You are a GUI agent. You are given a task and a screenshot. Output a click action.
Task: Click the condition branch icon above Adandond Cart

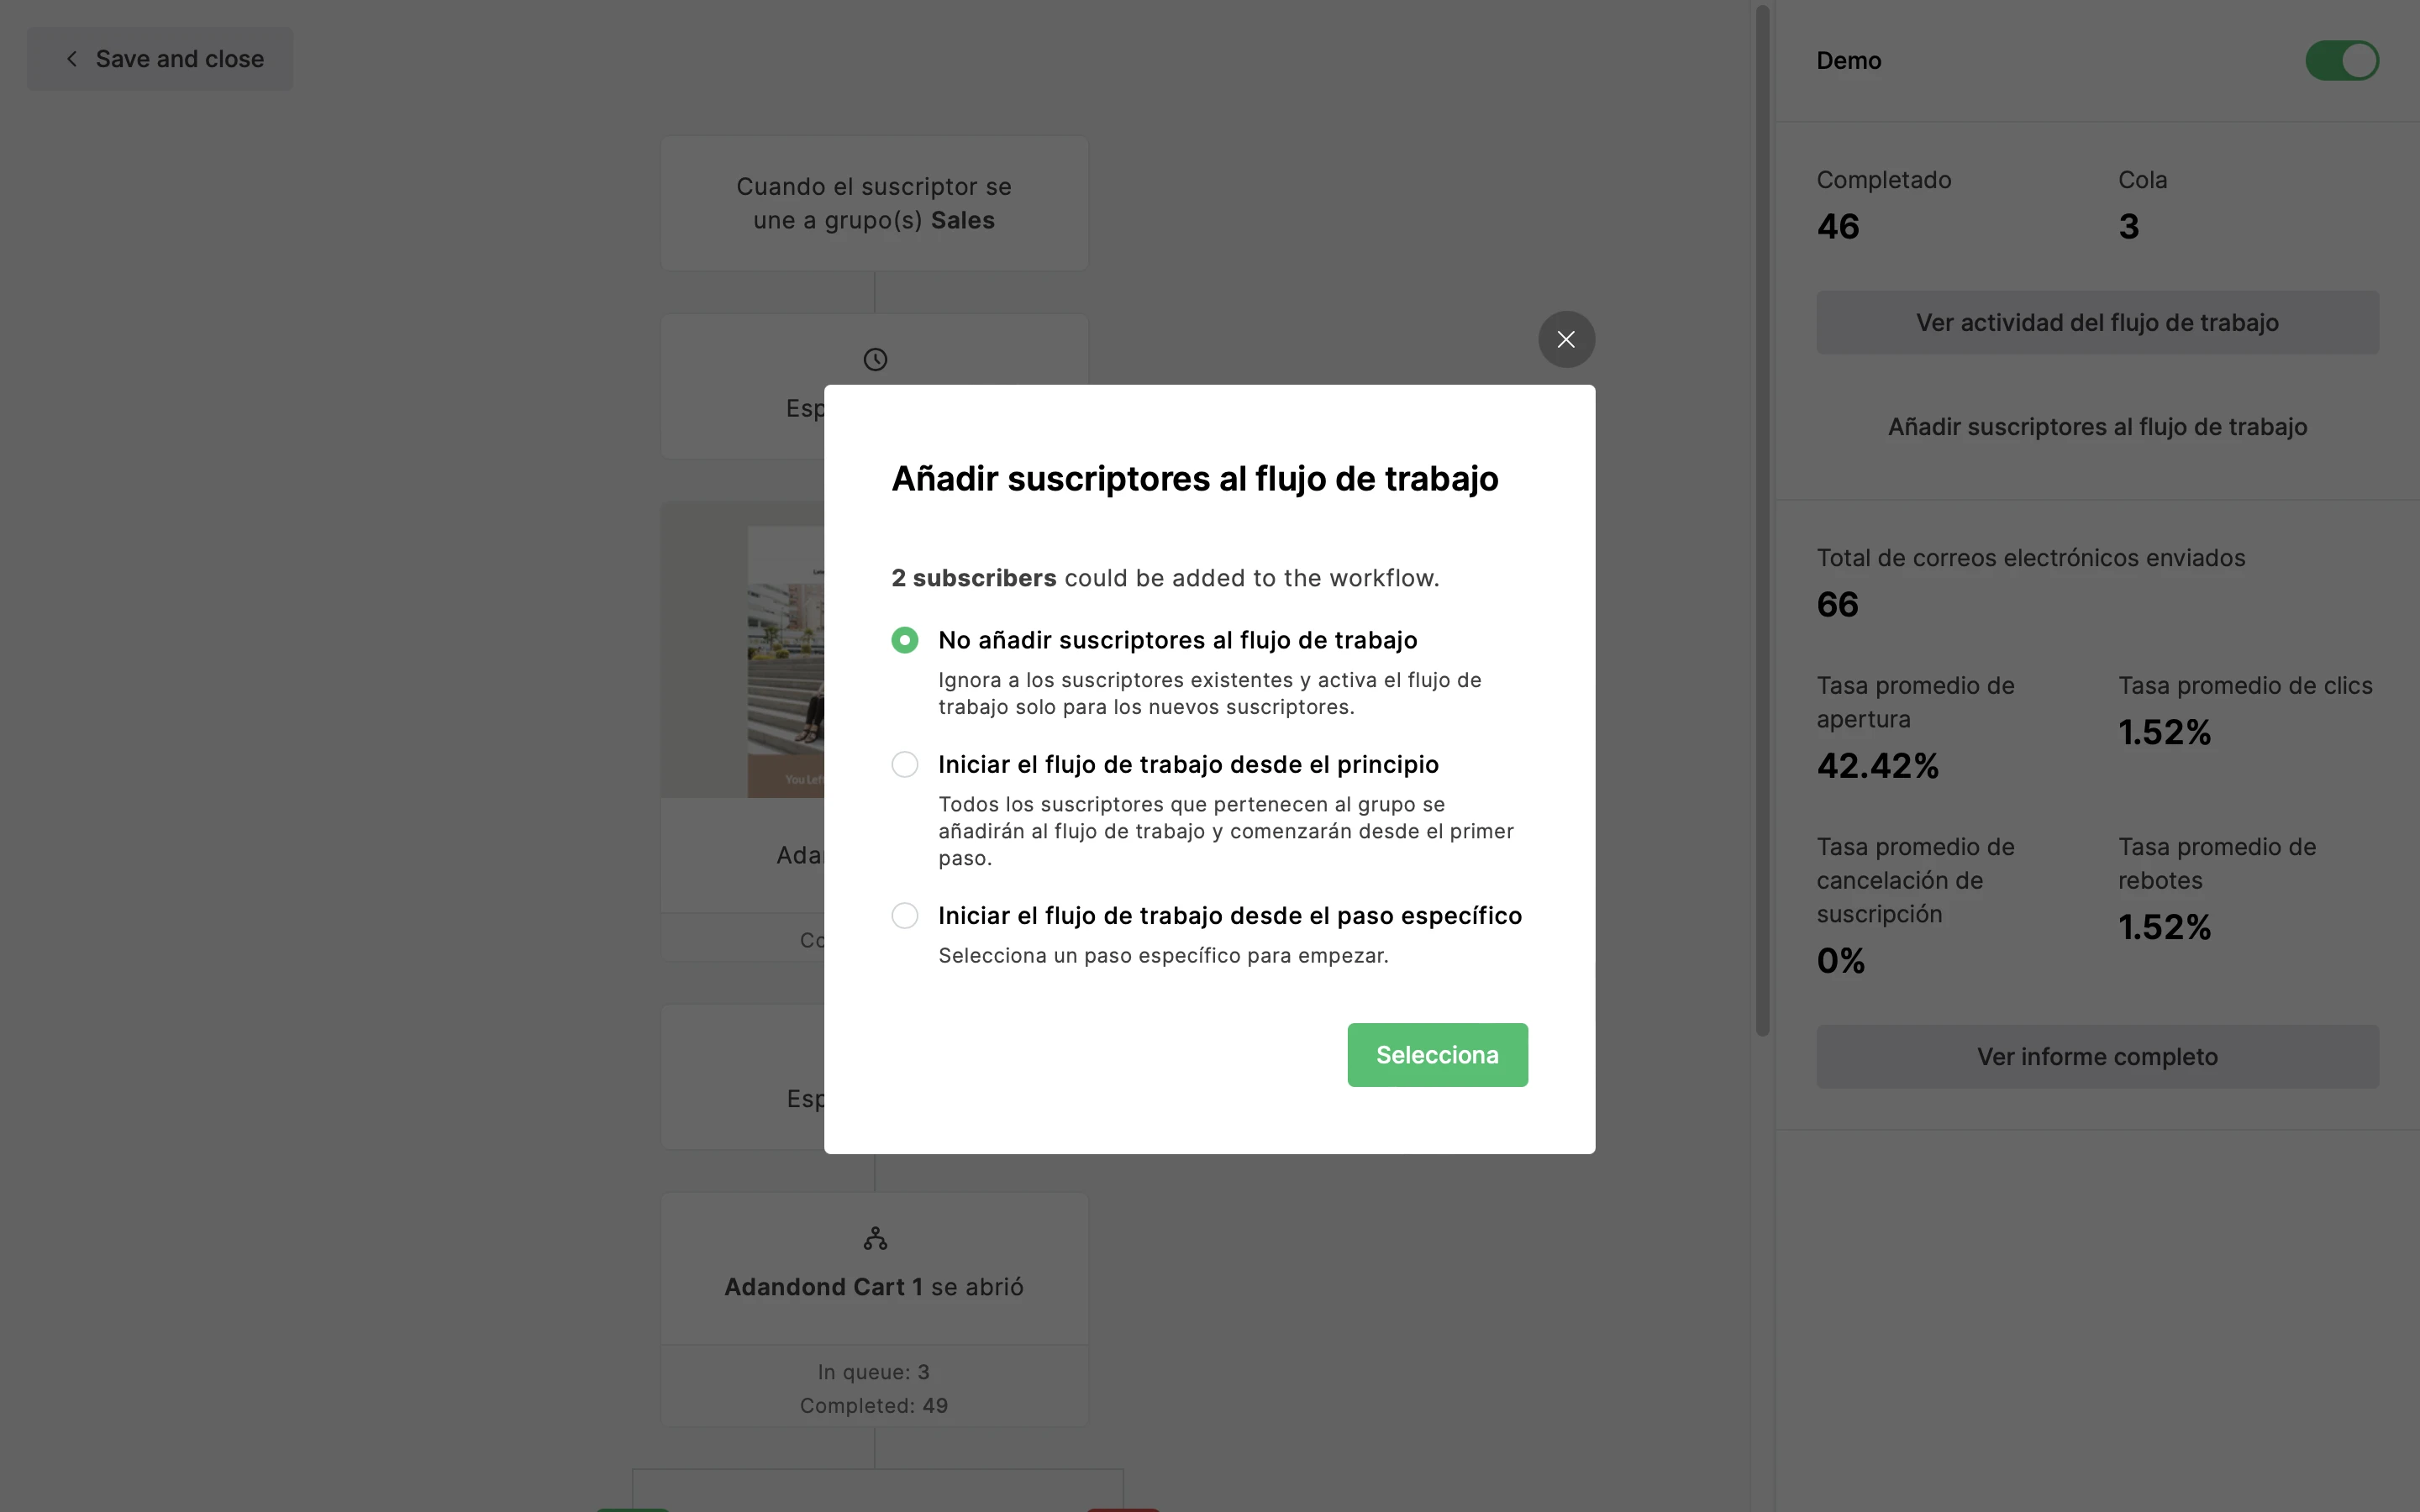875,1238
